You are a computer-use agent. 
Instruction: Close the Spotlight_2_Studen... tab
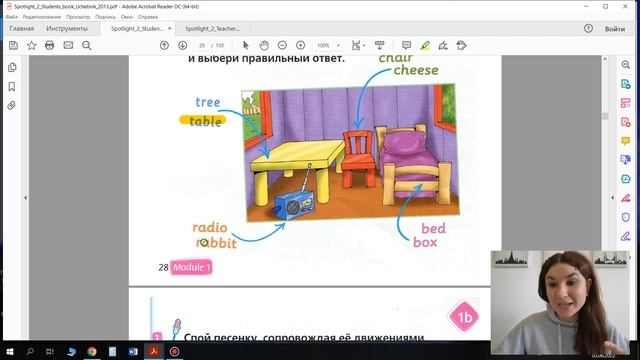click(x=169, y=29)
